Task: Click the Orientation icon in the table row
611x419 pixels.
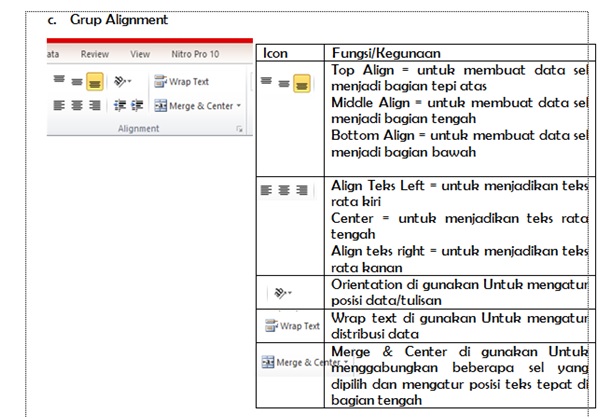Action: coord(282,293)
